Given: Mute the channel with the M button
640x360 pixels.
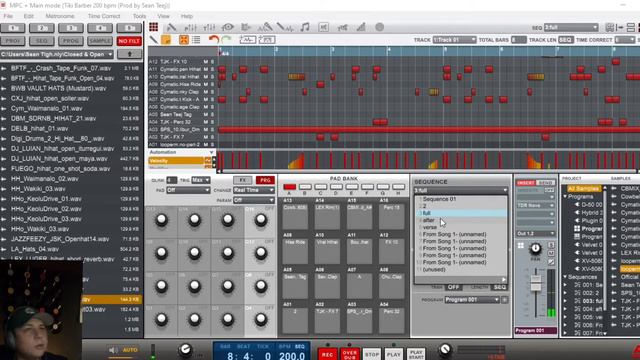Looking at the screenshot, I should click(x=551, y=253).
